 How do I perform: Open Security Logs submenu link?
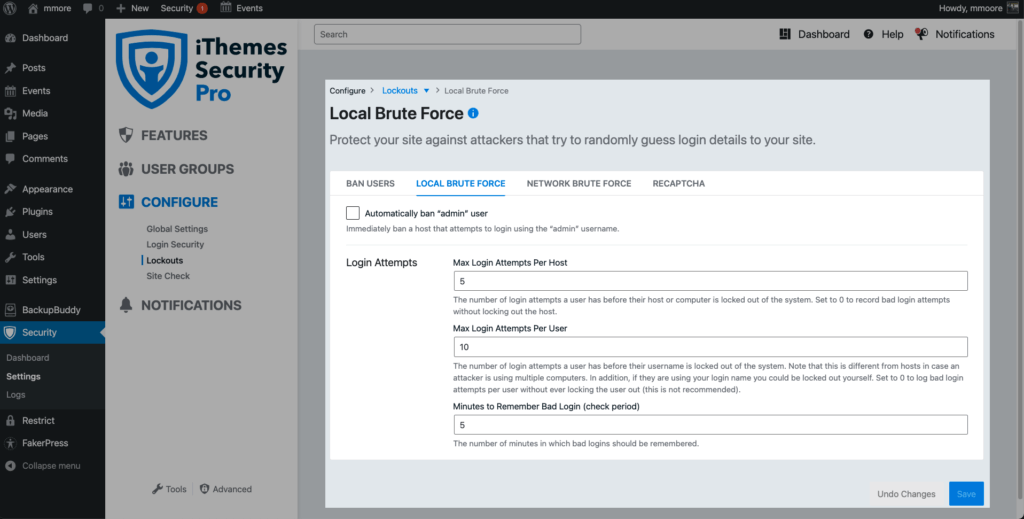coord(16,395)
